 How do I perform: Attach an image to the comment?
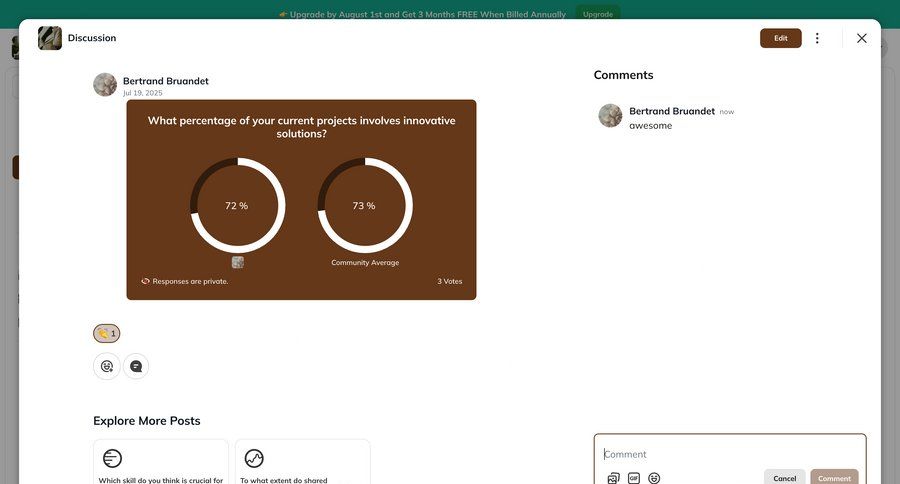point(613,478)
